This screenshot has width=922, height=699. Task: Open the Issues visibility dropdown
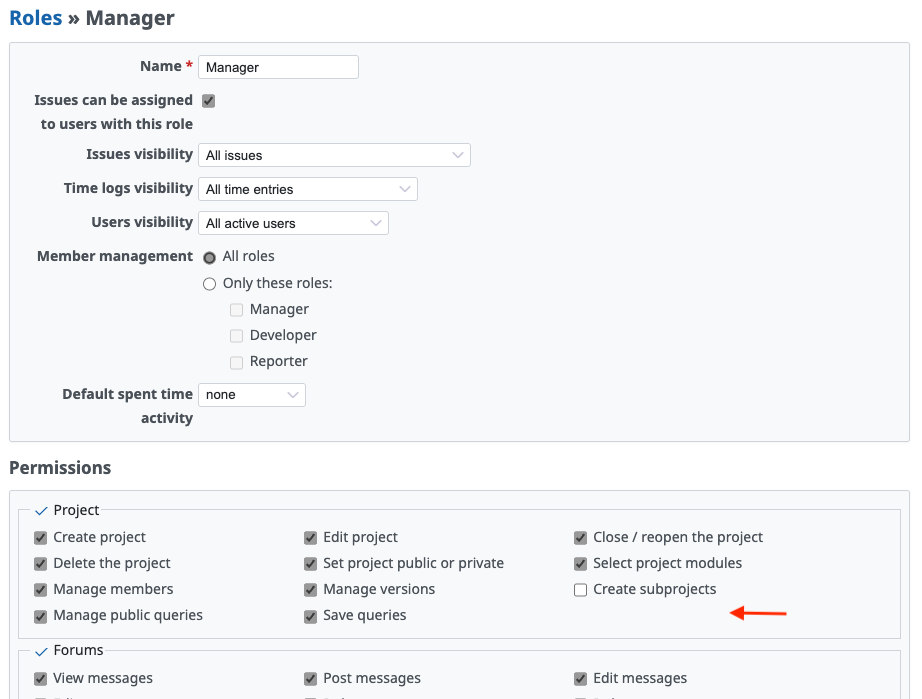point(334,155)
